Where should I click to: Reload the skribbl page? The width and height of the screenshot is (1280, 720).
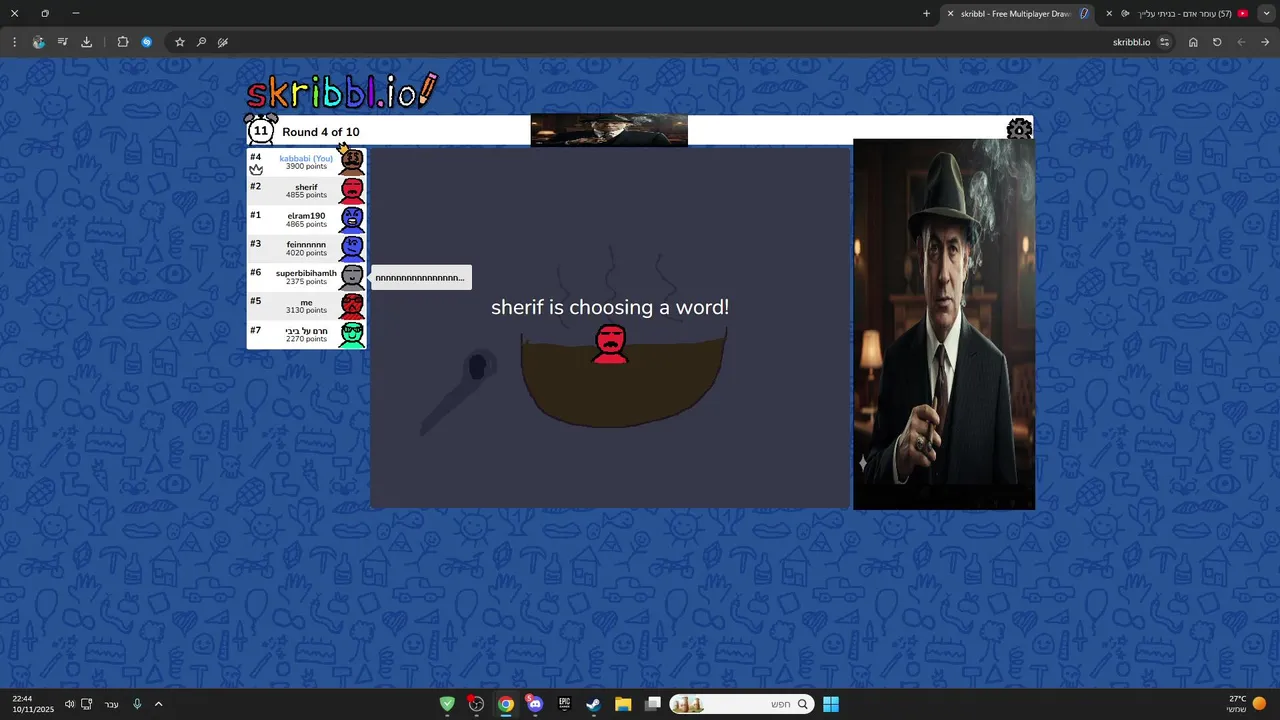1217,42
